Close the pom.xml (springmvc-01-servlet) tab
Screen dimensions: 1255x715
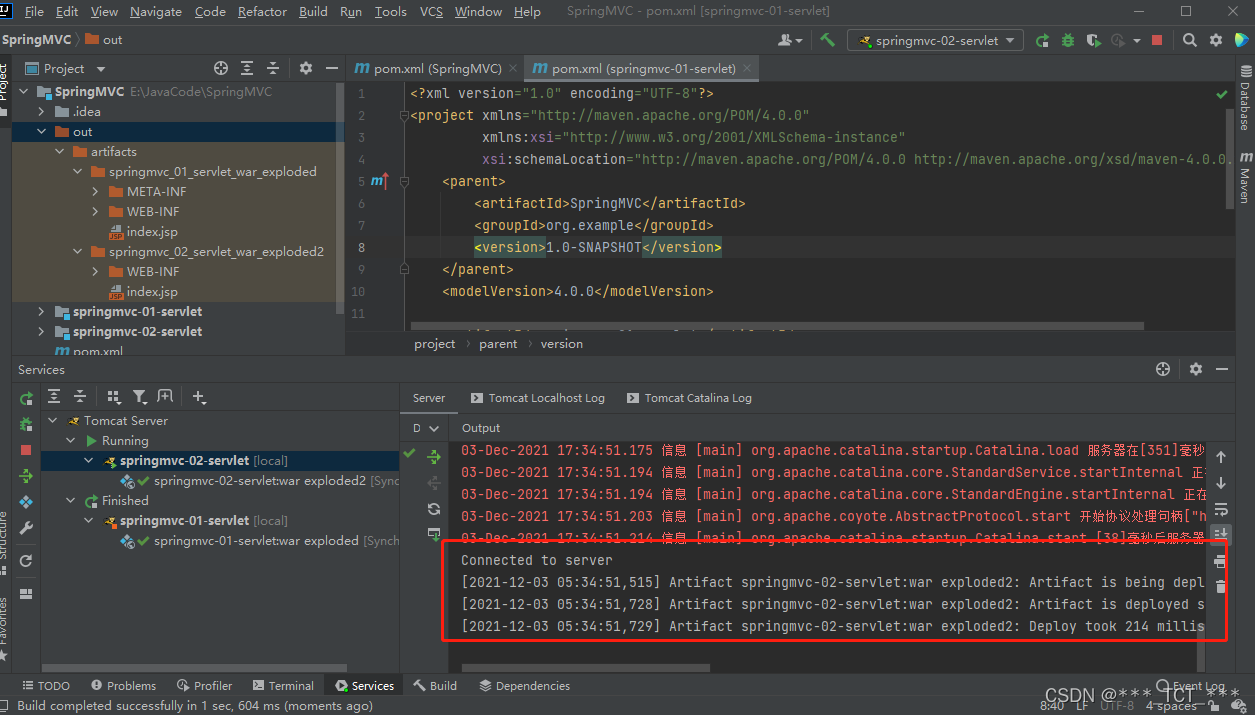(x=747, y=69)
